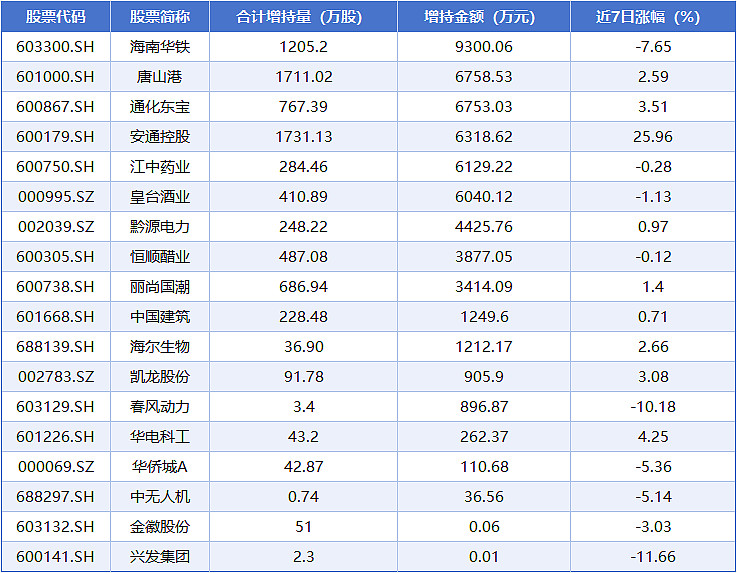Click the 股票代码 column header
The height and width of the screenshot is (573, 737).
pyautogui.click(x=55, y=17)
